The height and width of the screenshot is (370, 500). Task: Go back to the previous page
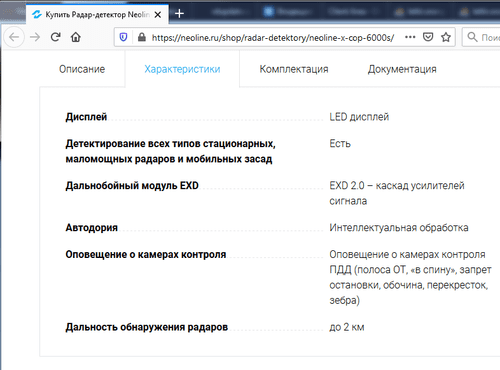(x=14, y=37)
